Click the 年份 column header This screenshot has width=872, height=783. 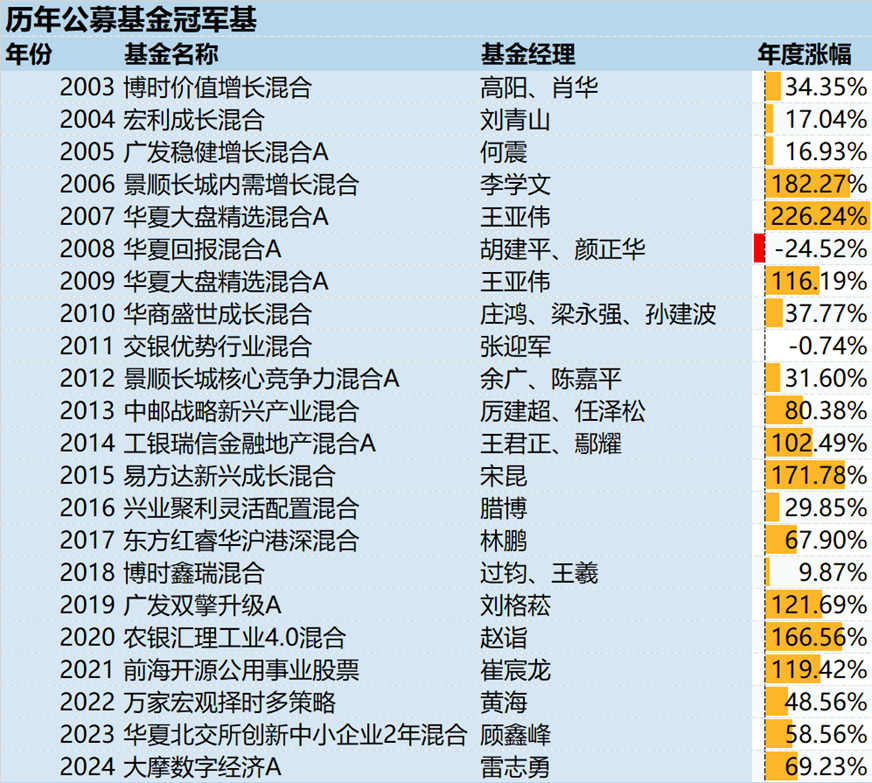[x=29, y=54]
